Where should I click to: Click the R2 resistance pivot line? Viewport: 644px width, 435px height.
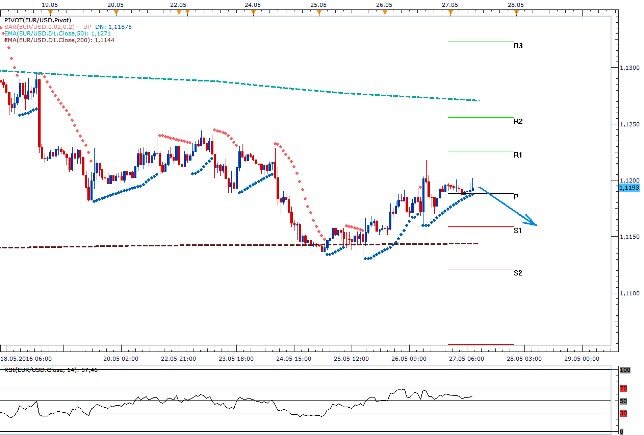pyautogui.click(x=480, y=117)
